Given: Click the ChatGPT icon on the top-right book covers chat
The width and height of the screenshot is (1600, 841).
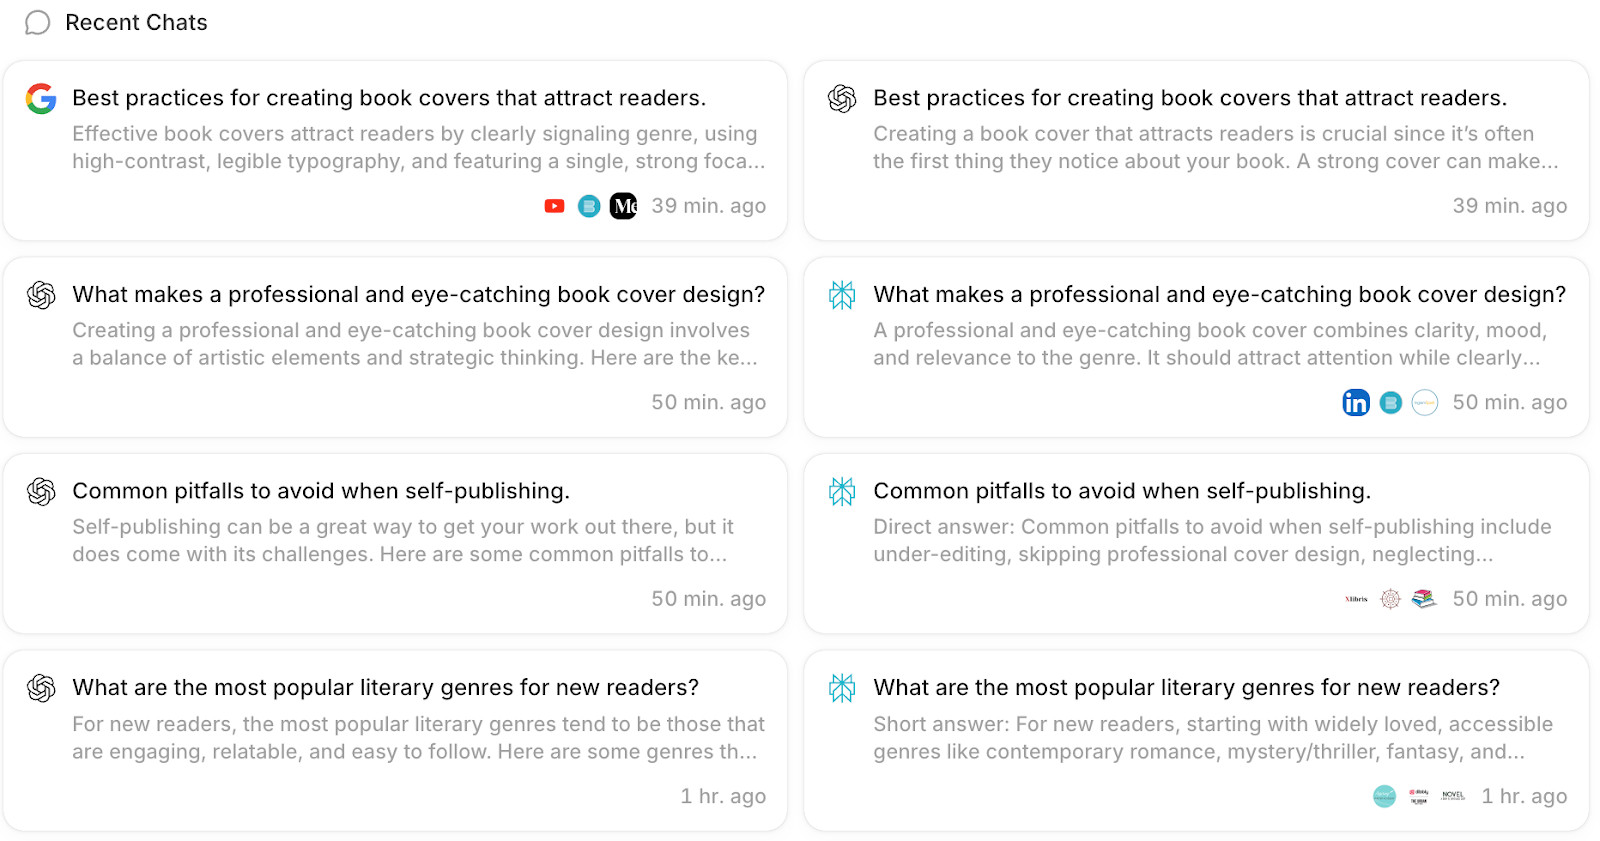Looking at the screenshot, I should click(842, 98).
